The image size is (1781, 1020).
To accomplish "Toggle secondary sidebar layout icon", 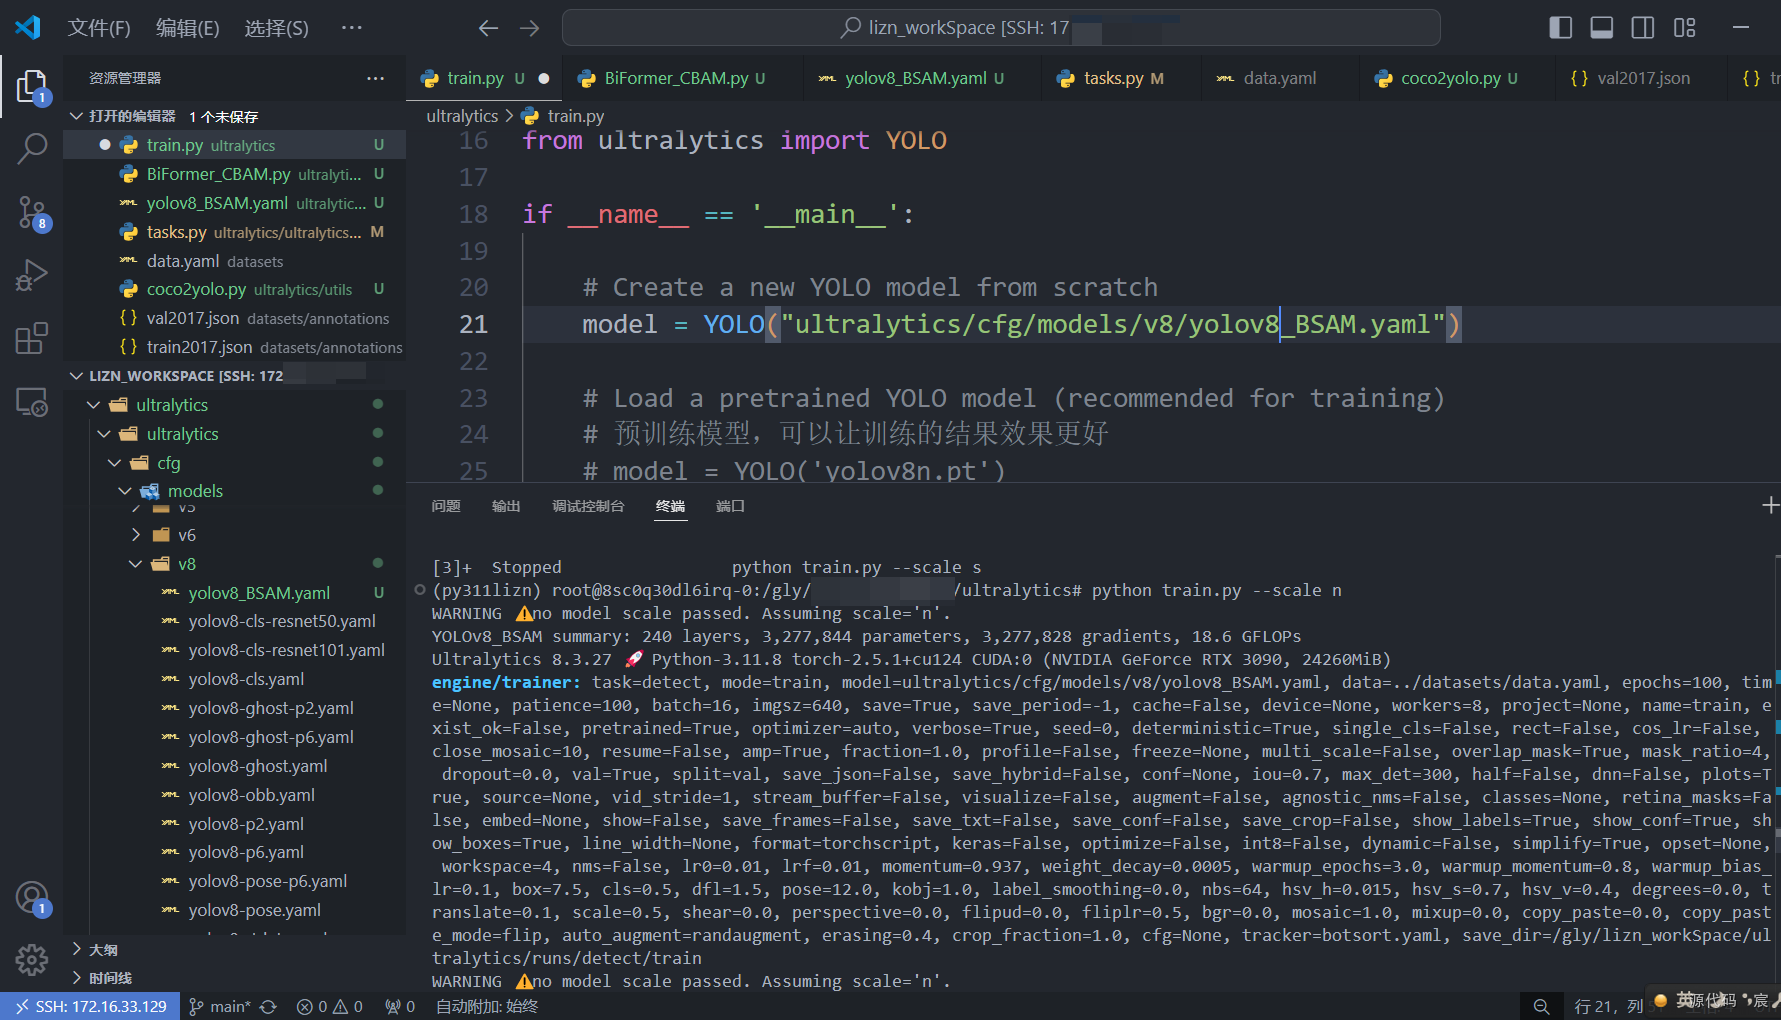I will click(x=1642, y=28).
